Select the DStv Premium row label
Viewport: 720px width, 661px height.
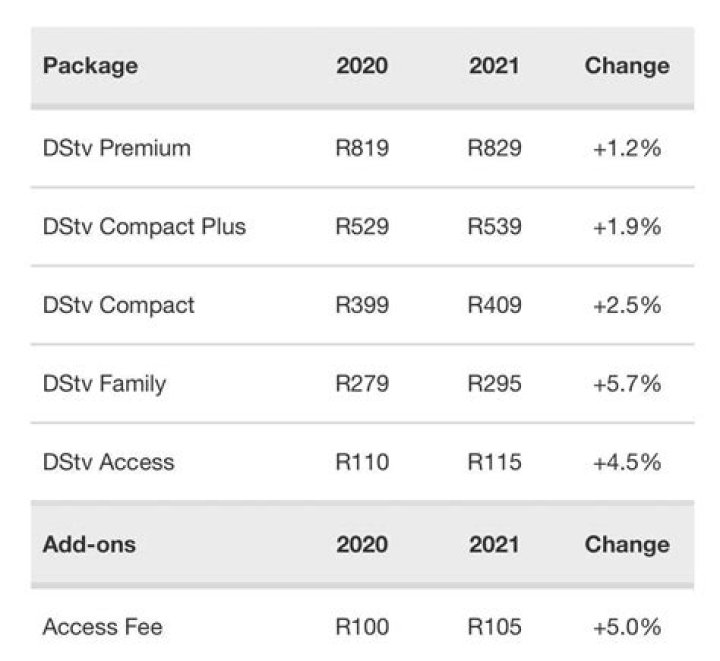click(x=116, y=149)
